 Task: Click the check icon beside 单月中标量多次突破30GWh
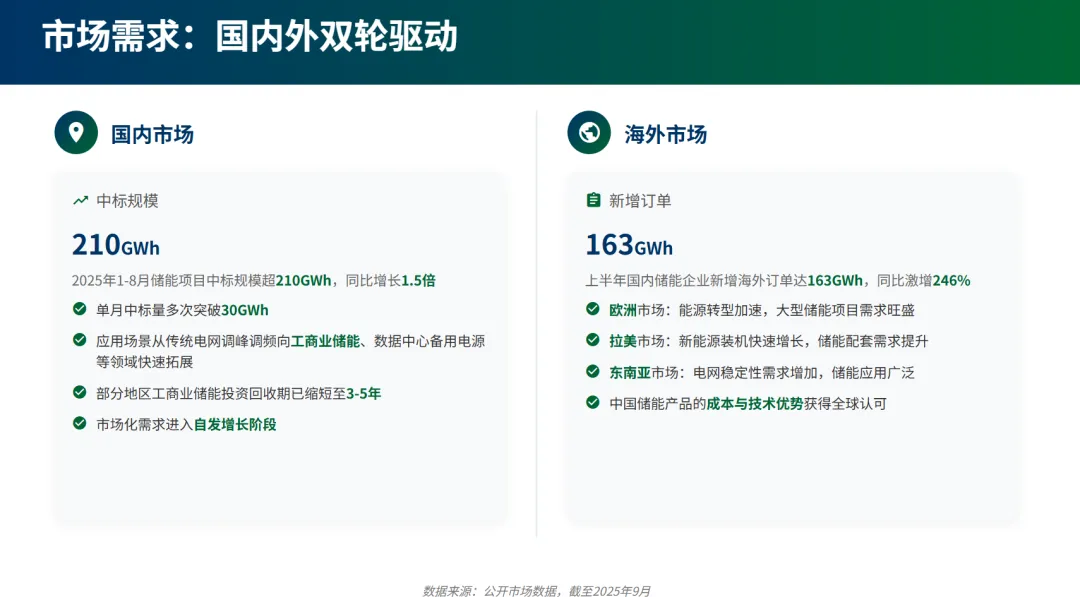point(80,310)
